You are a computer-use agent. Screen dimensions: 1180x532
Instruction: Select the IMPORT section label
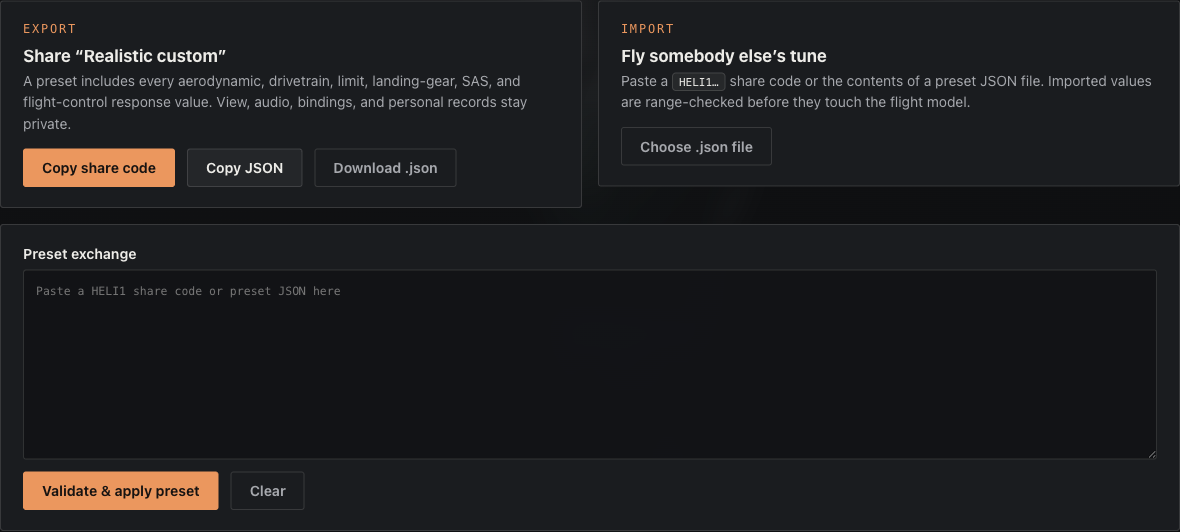click(647, 29)
